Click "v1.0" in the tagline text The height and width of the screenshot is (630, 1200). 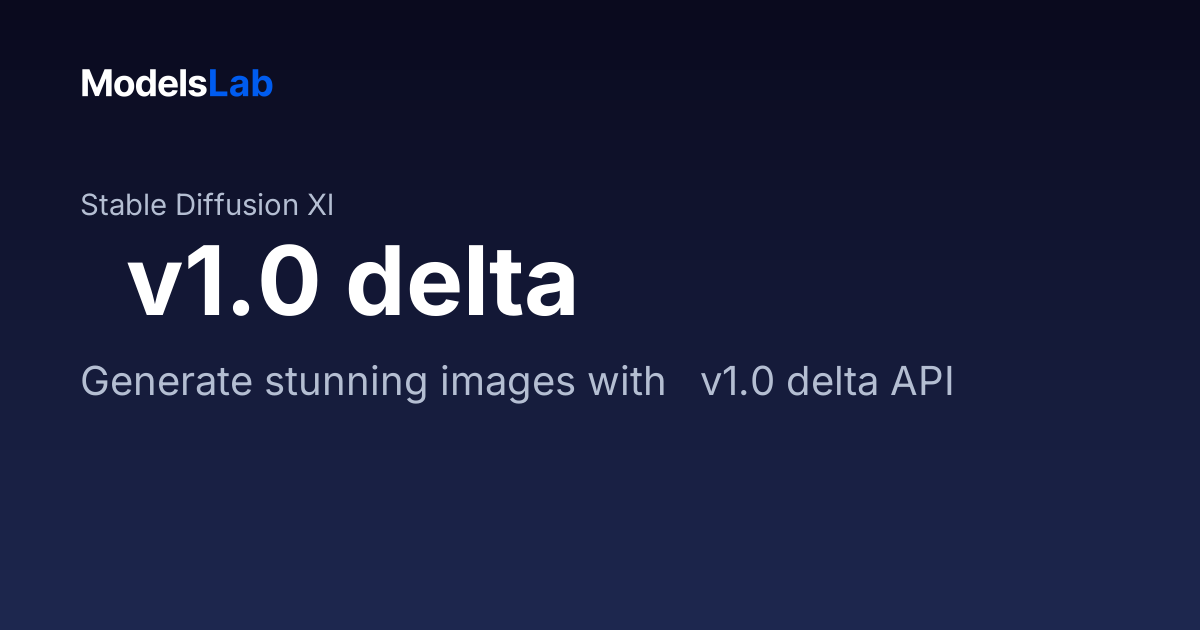click(738, 382)
